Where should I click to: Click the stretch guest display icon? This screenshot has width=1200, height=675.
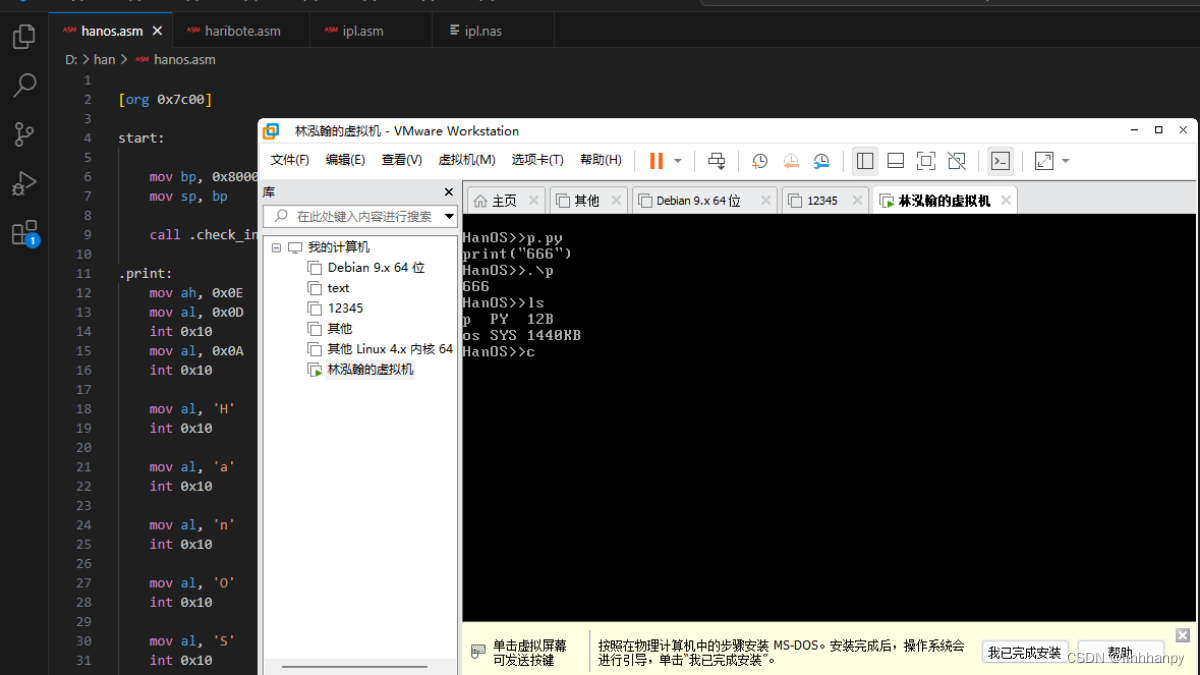pos(1044,161)
